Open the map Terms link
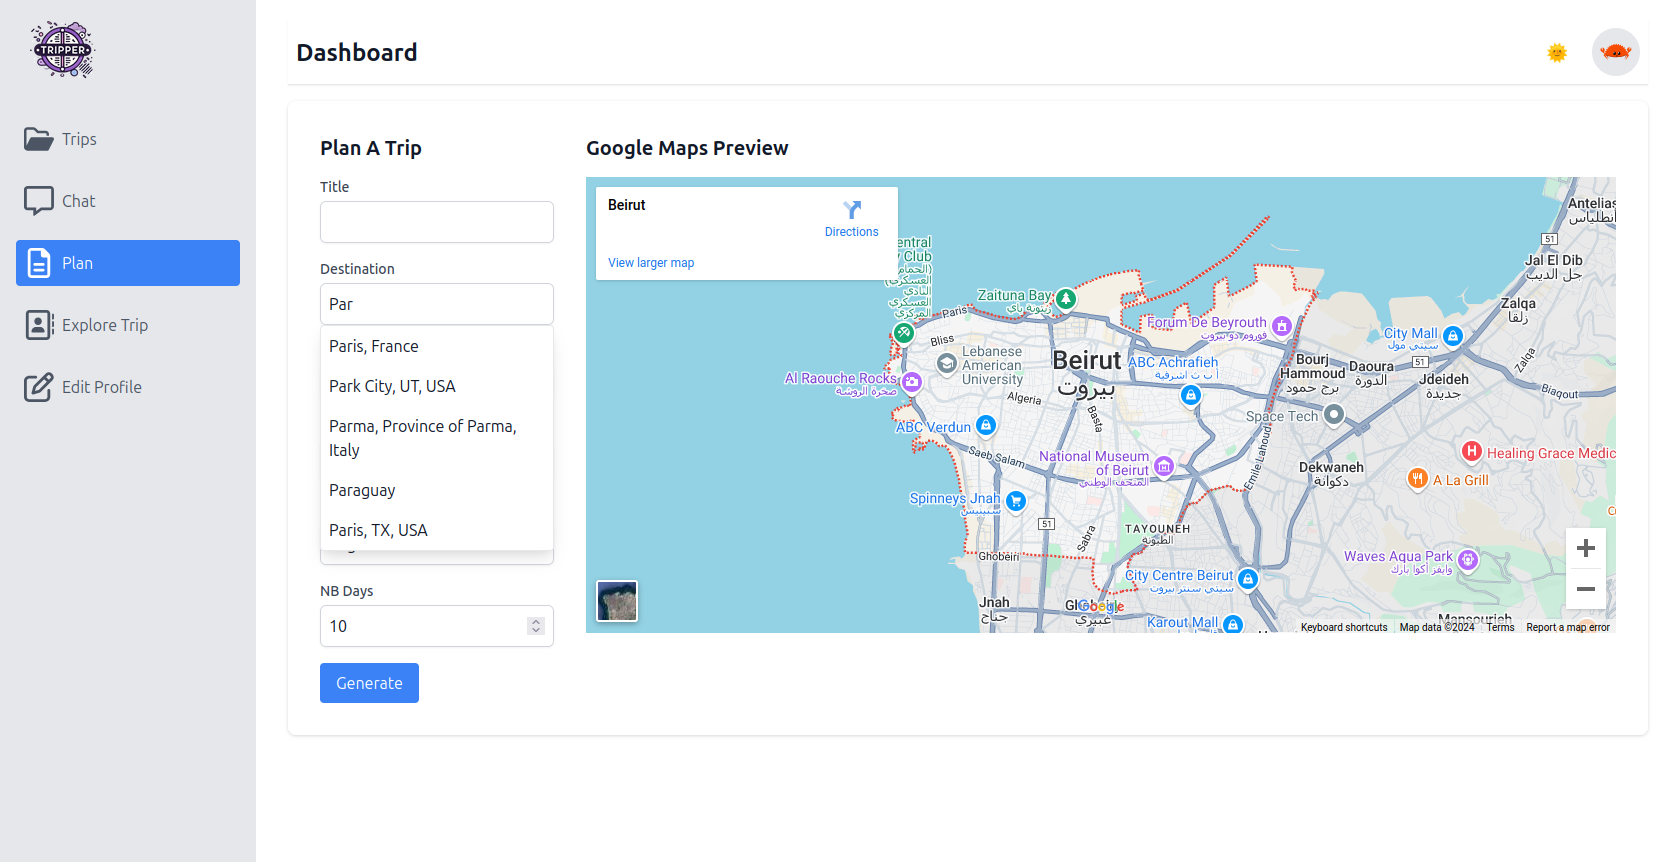 point(1500,628)
